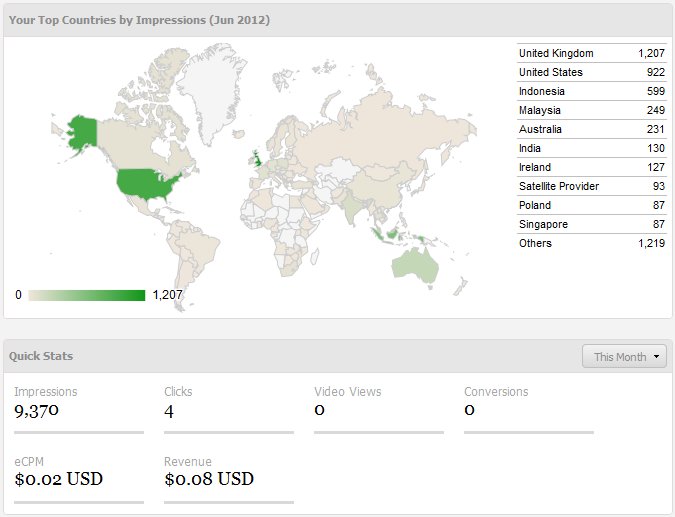Click the 249 value for Malaysia

point(656,110)
